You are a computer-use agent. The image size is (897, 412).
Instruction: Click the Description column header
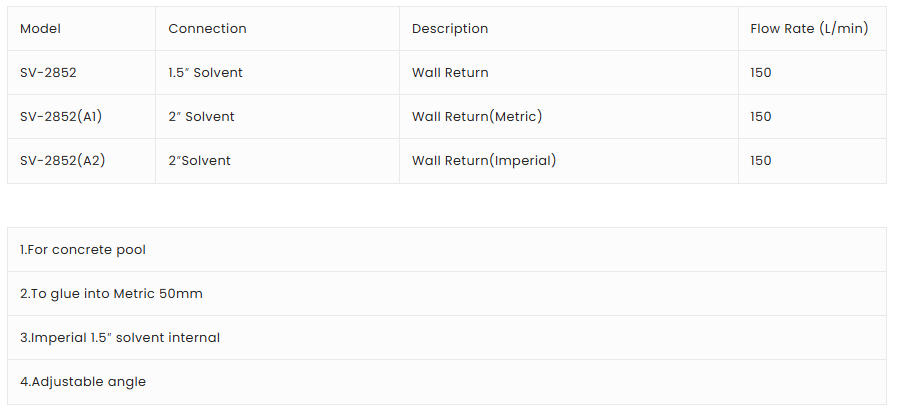[450, 29]
